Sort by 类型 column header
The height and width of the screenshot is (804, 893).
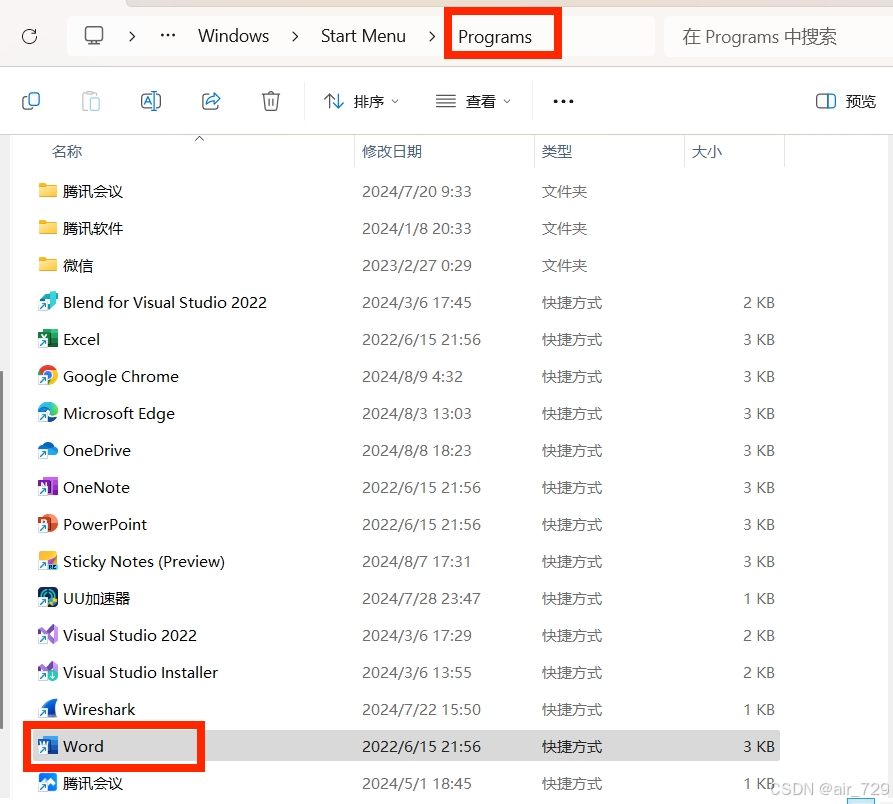point(556,151)
